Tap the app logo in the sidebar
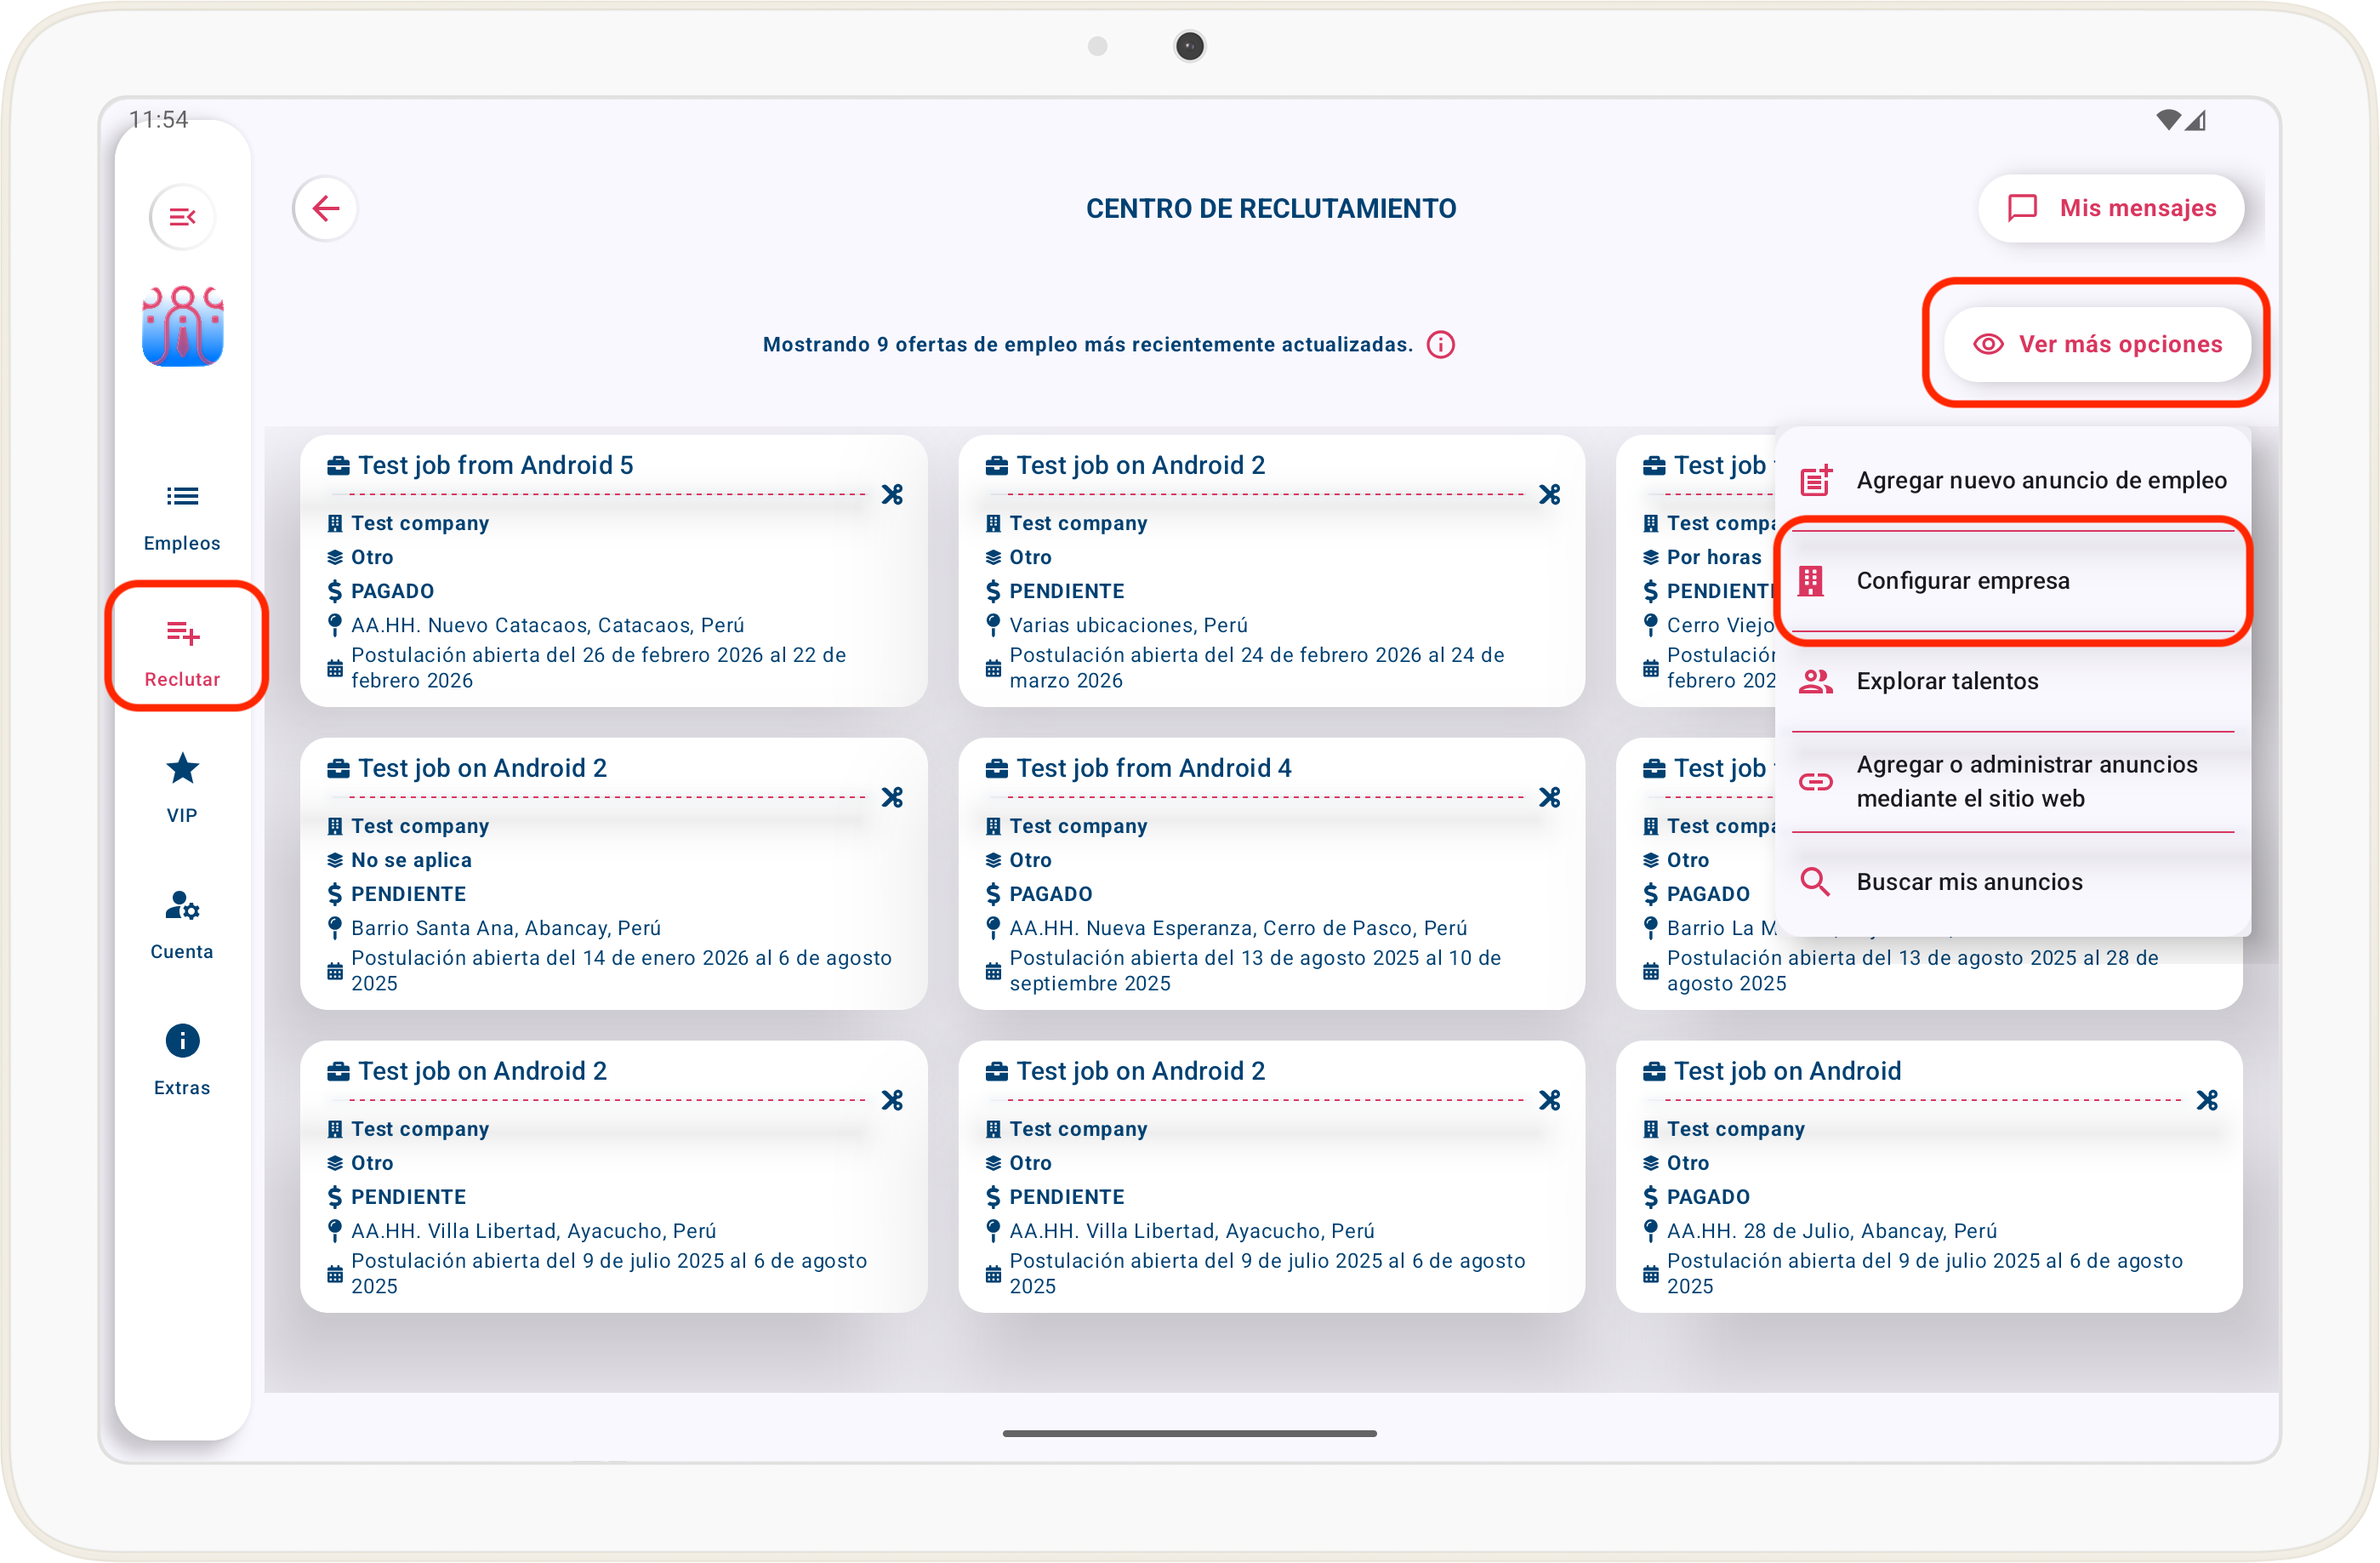The width and height of the screenshot is (2380, 1563). [182, 327]
